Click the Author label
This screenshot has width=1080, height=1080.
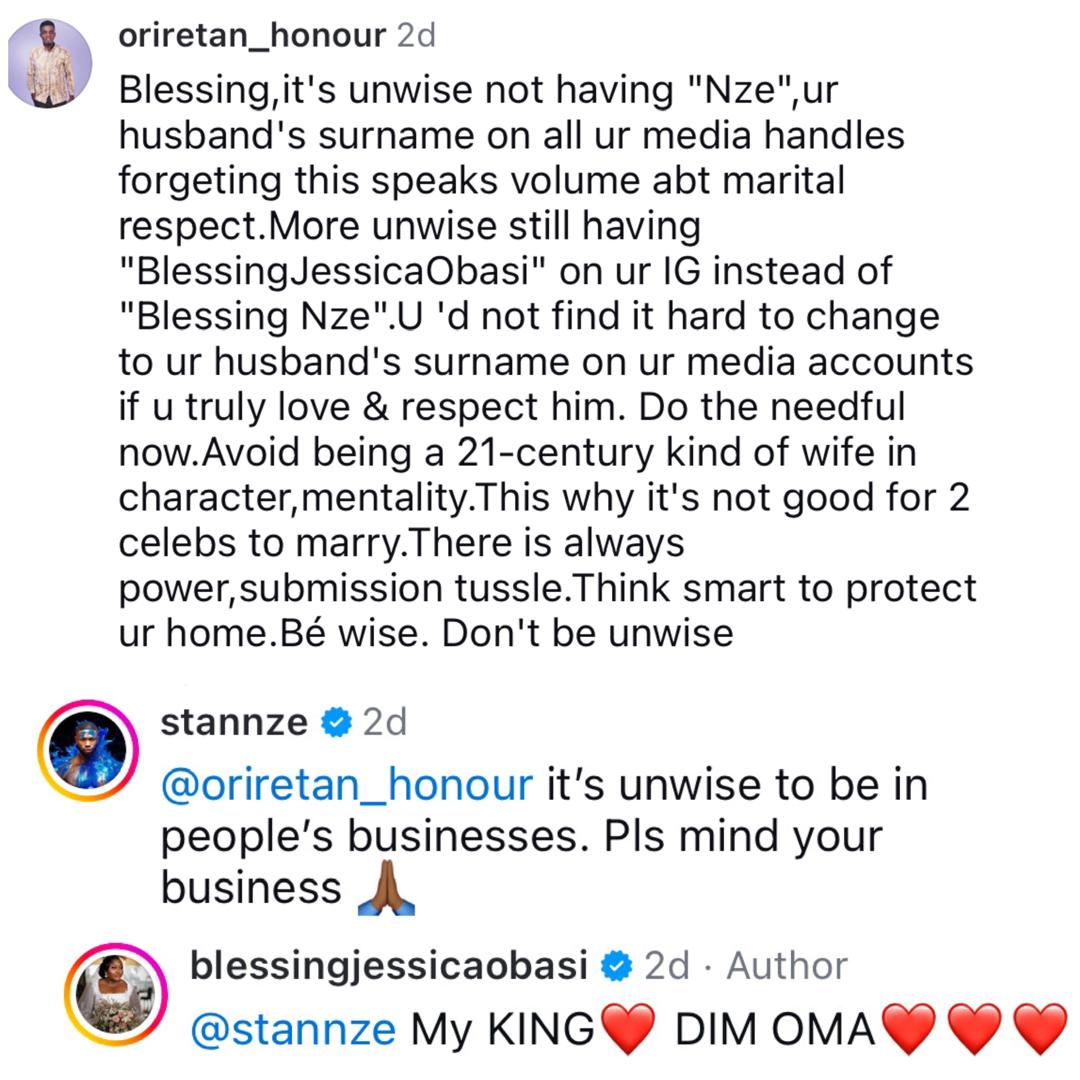(787, 965)
